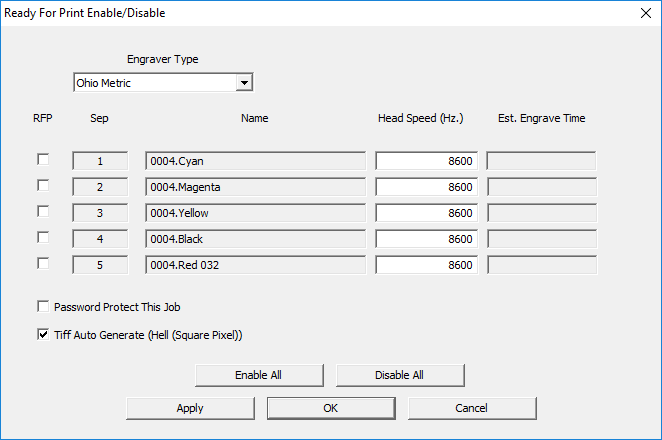Click Head Speed field for Cyan row

click(426, 161)
